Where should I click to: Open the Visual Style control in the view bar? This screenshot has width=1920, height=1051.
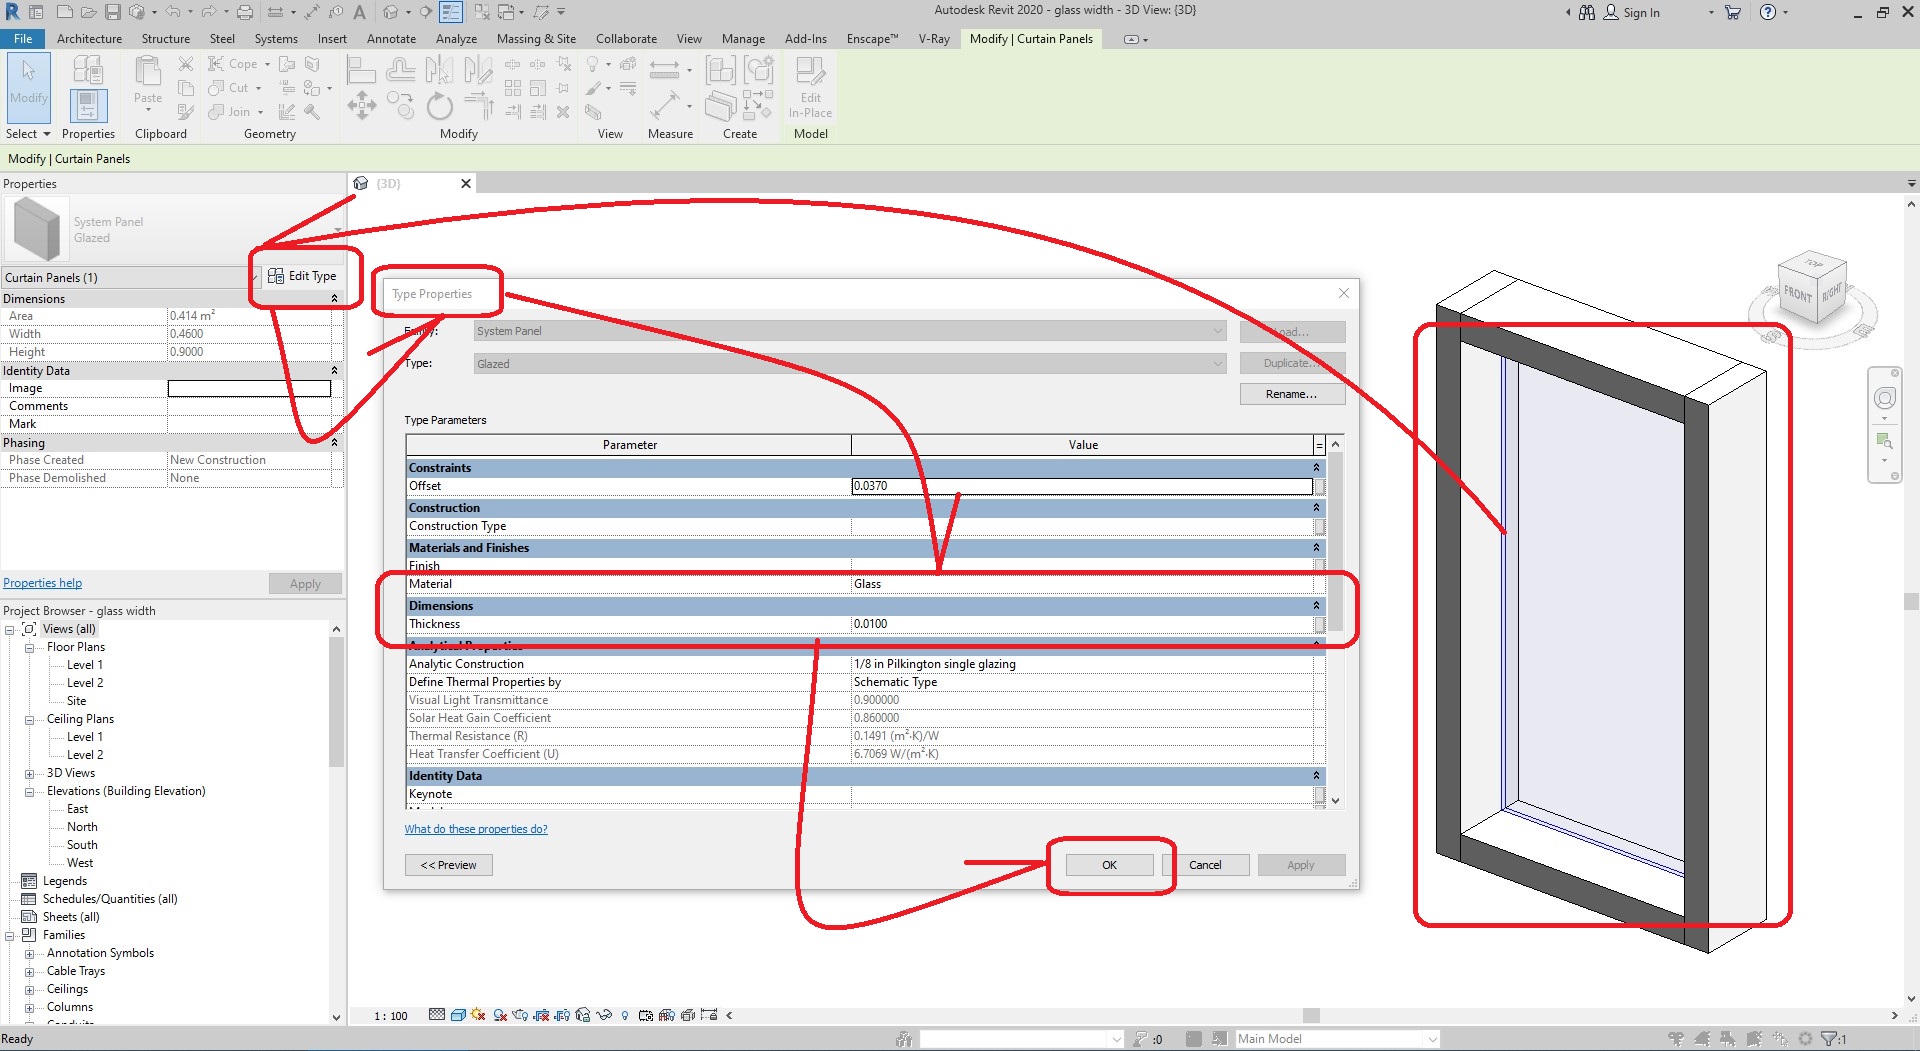[458, 1016]
